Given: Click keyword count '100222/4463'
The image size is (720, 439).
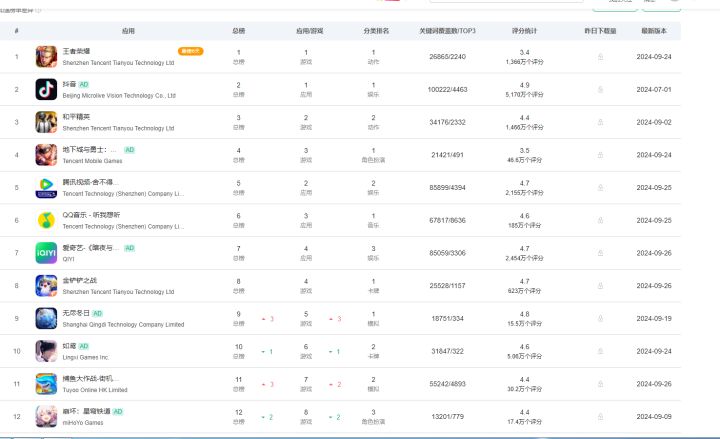Looking at the screenshot, I should (447, 90).
